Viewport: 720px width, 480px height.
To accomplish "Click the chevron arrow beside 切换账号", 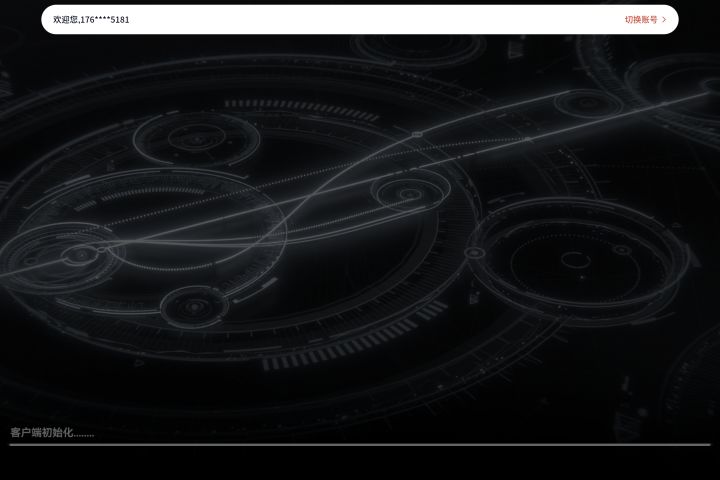I will coord(664,19).
